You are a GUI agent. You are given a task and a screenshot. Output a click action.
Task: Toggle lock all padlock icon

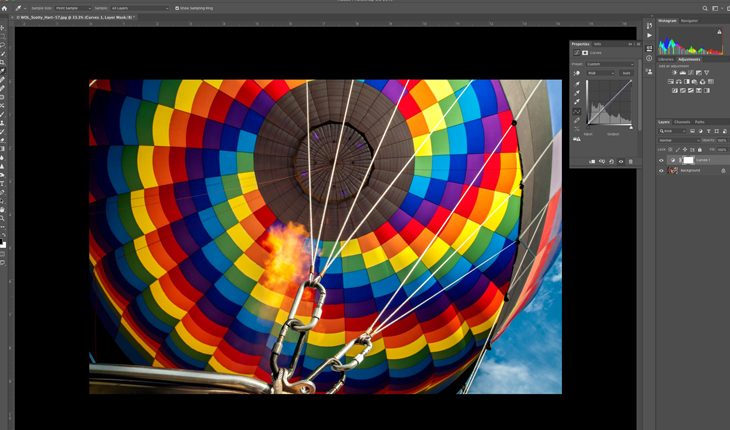pyautogui.click(x=700, y=149)
